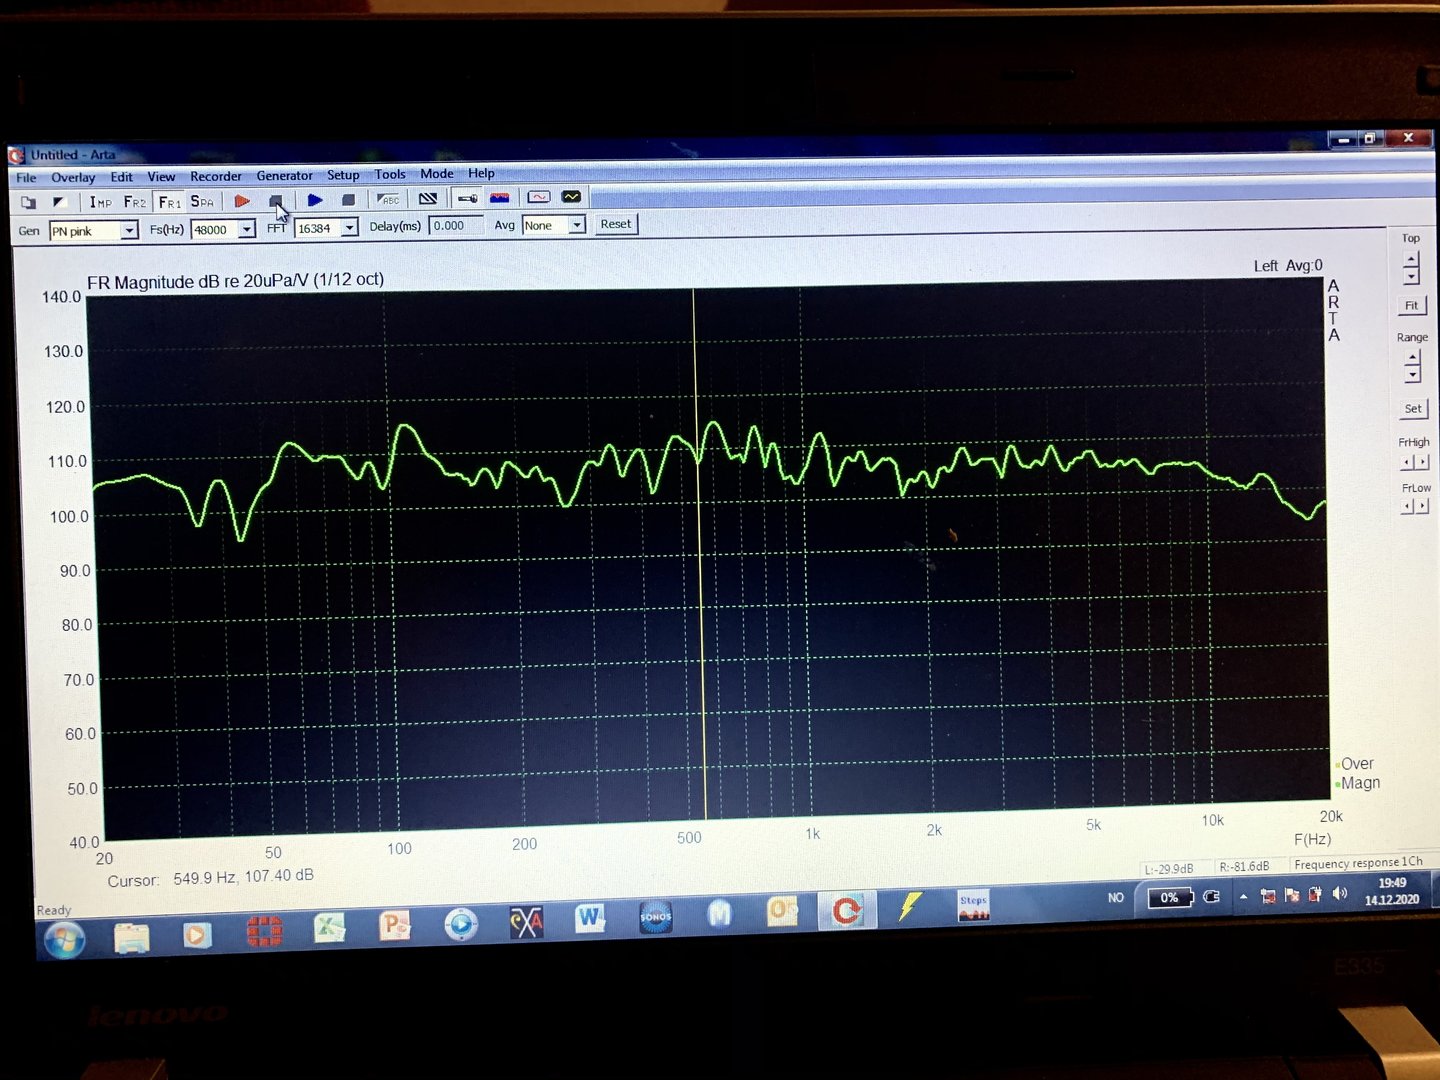Open the Windows Start menu
Screen dimensions: 1440x1080
(x=63, y=940)
